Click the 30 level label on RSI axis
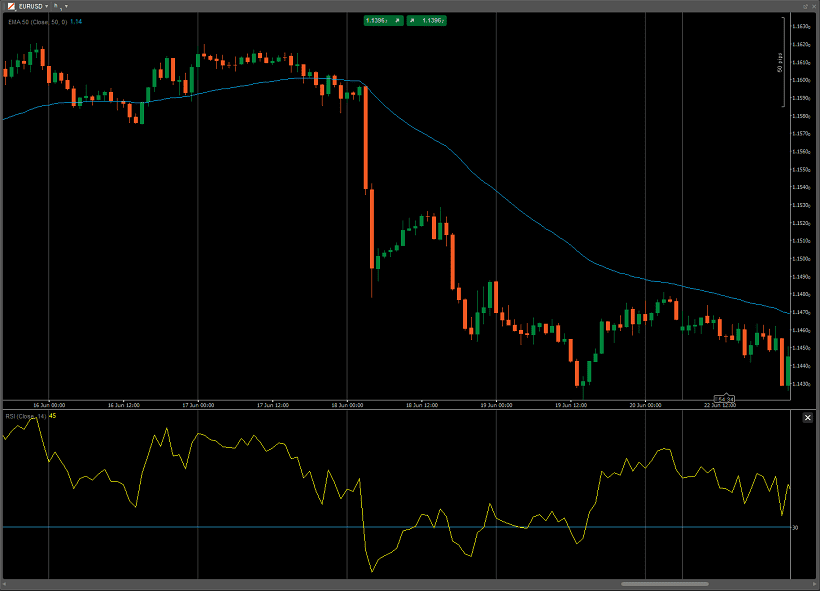This screenshot has height=591, width=820. (x=795, y=528)
